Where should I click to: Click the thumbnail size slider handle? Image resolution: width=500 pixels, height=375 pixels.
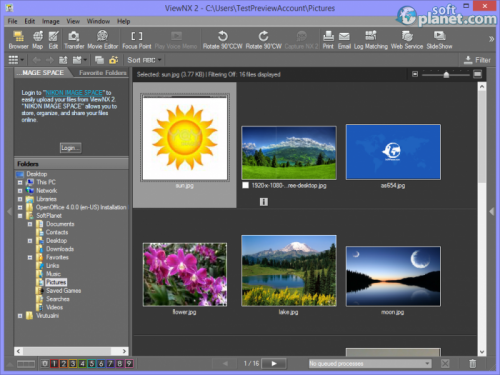(446, 75)
